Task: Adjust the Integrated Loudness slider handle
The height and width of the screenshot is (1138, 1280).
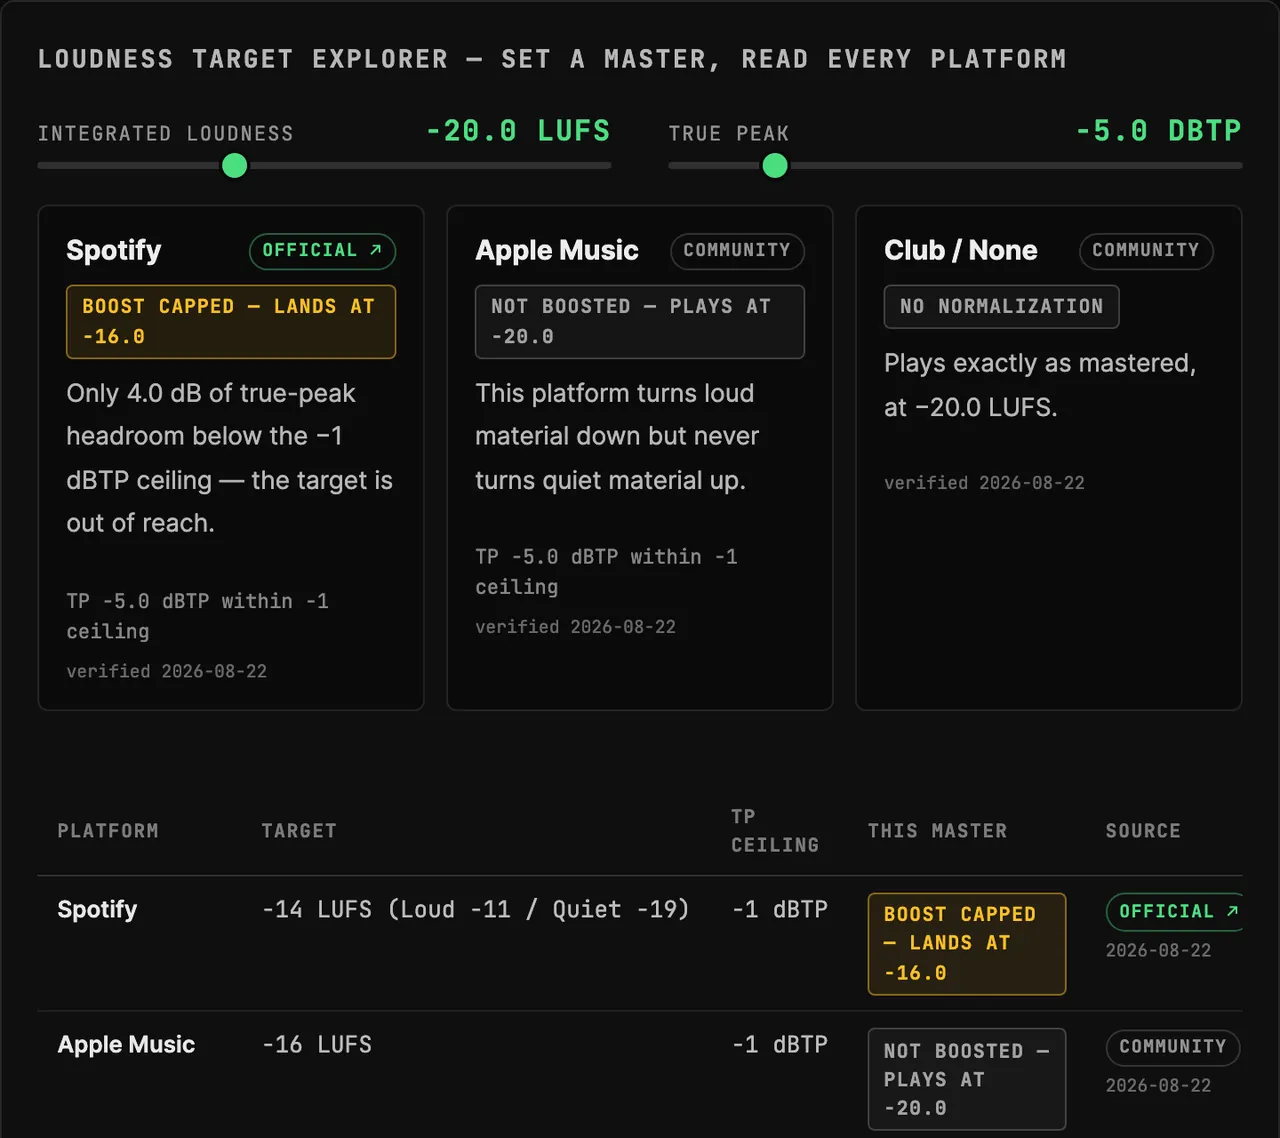Action: coord(234,166)
